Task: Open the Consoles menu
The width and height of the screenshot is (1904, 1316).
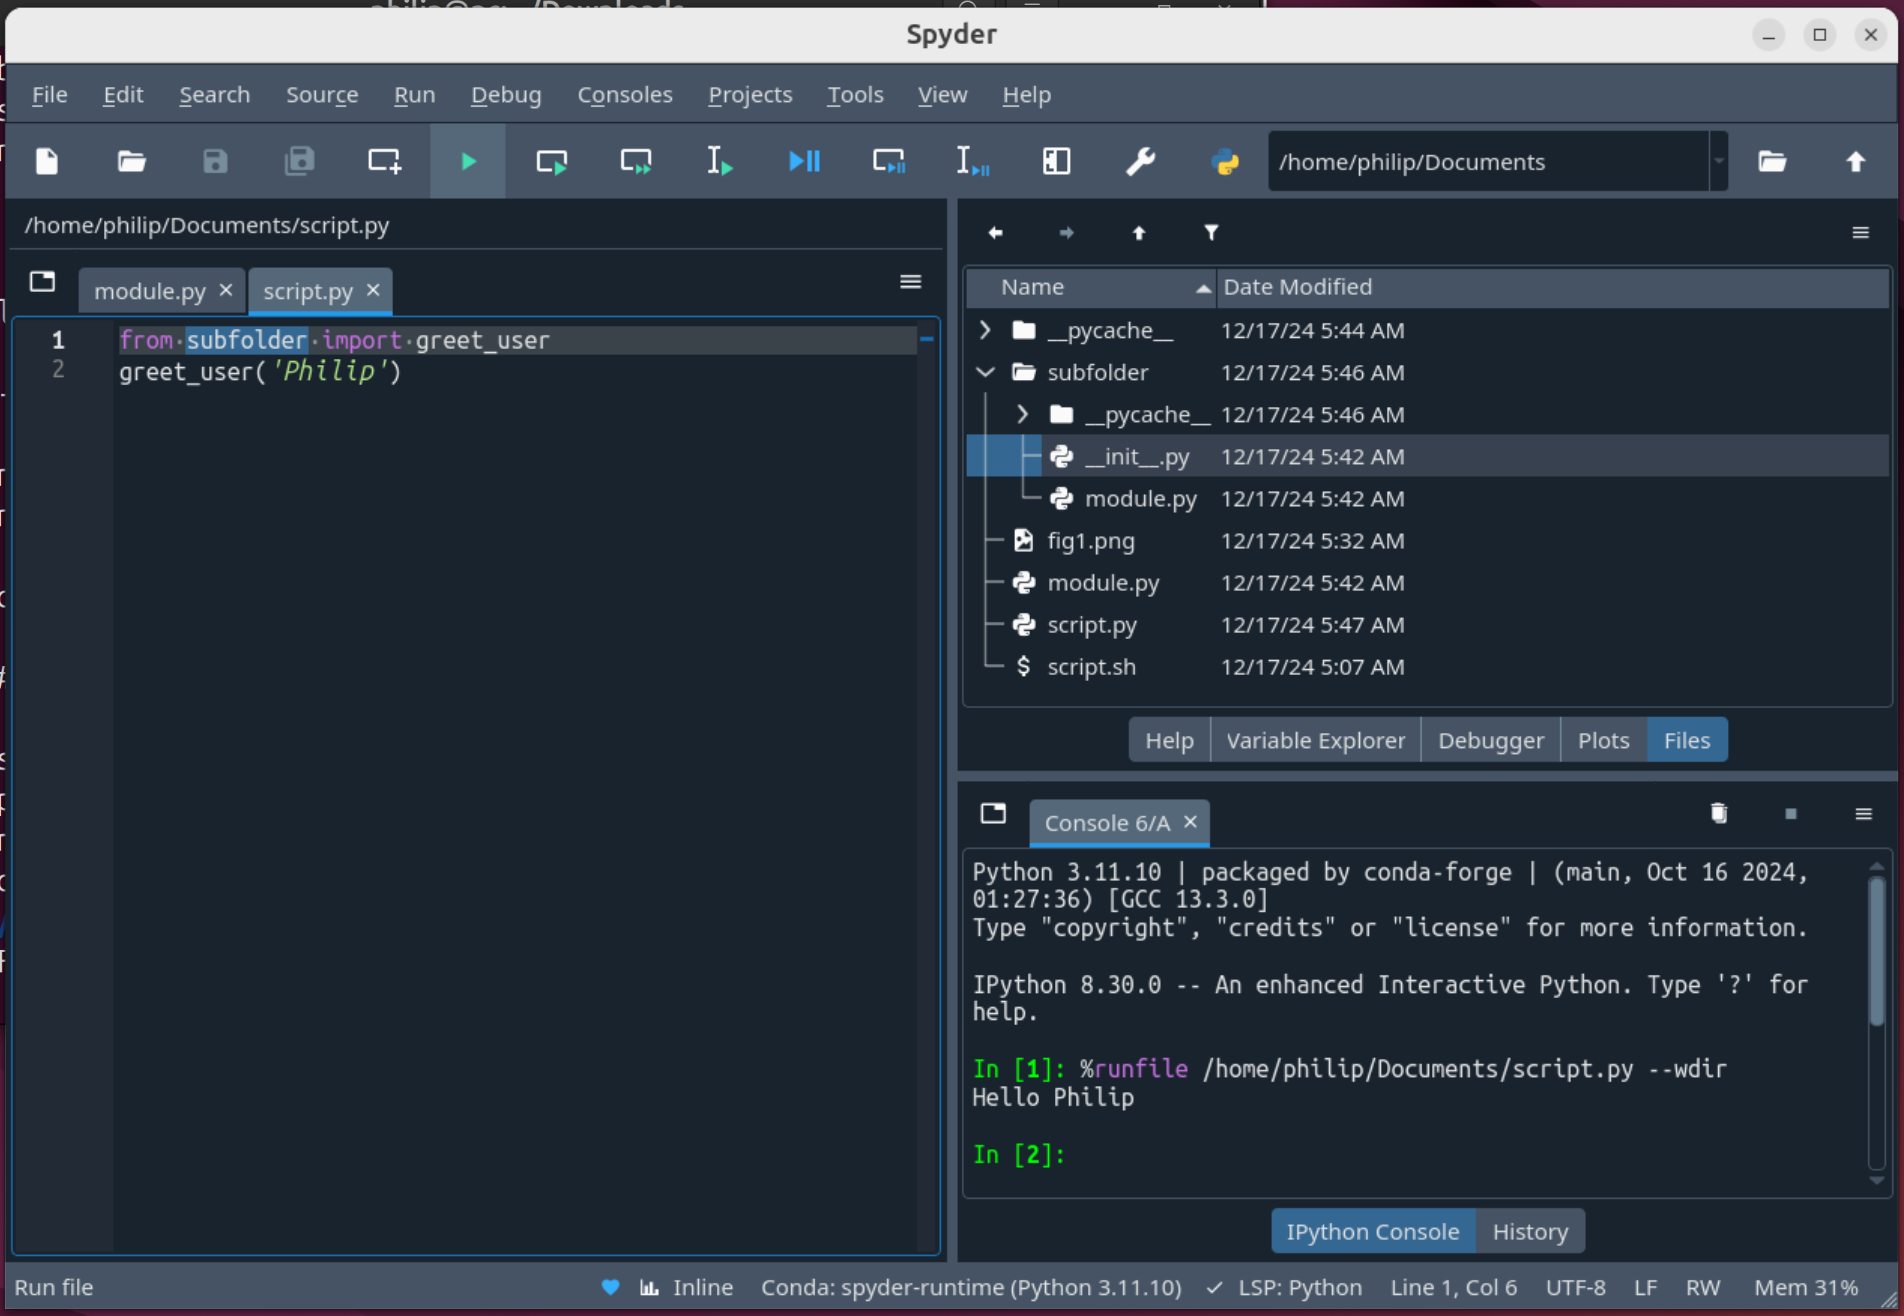Action: 625,94
